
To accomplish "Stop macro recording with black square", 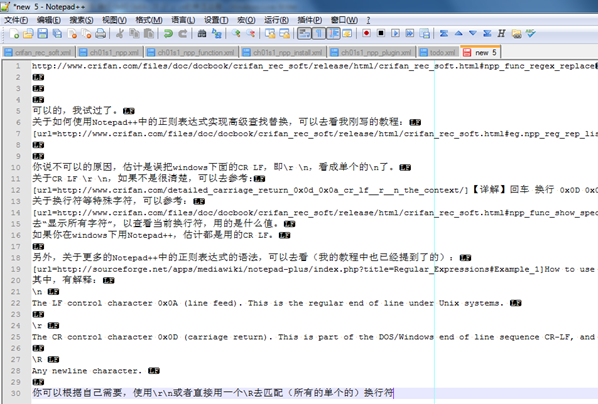I will (381, 34).
